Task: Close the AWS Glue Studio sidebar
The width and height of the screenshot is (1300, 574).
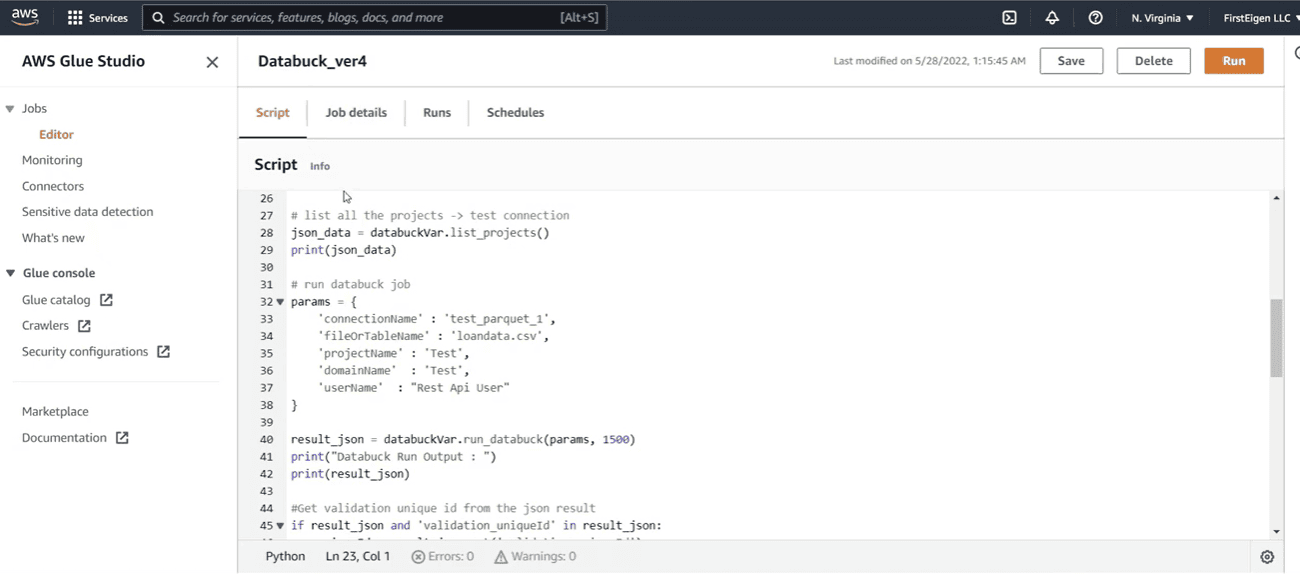Action: (212, 62)
